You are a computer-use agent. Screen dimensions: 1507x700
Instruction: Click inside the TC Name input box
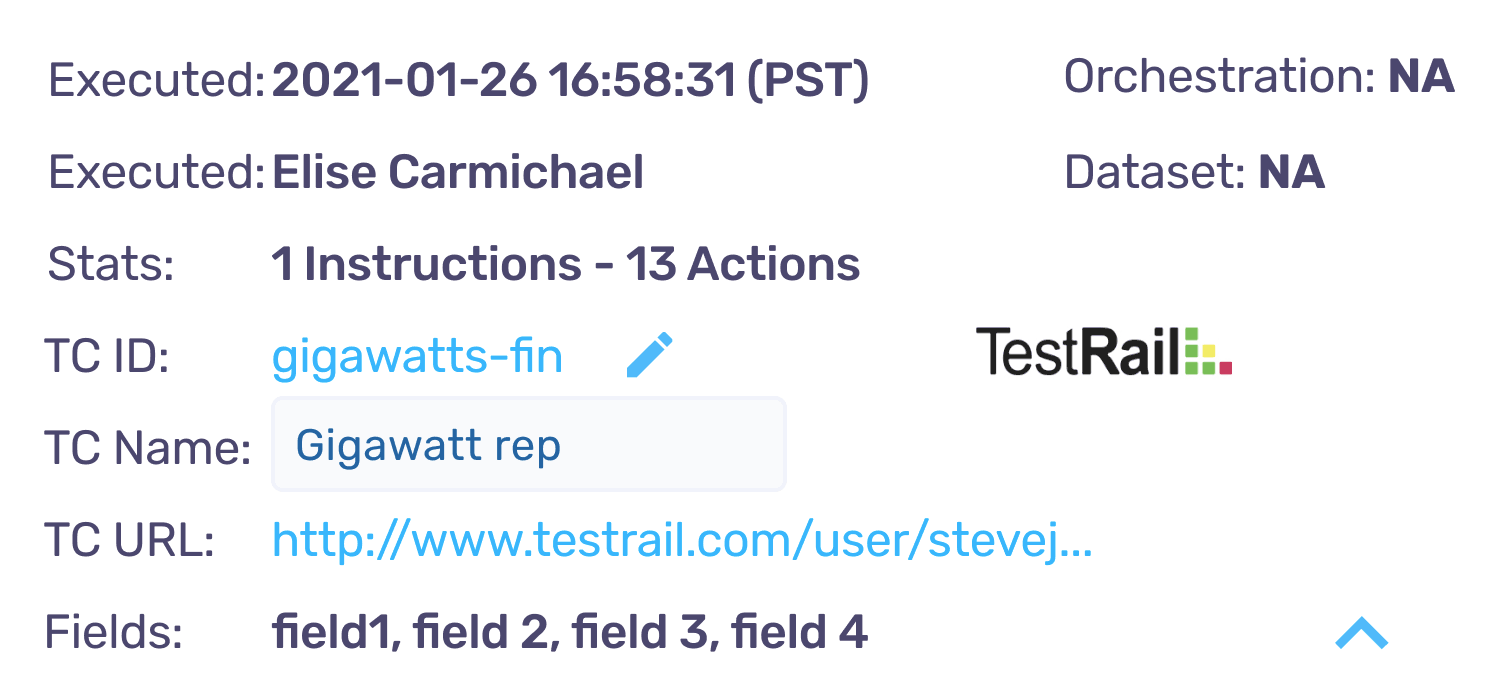point(528,444)
